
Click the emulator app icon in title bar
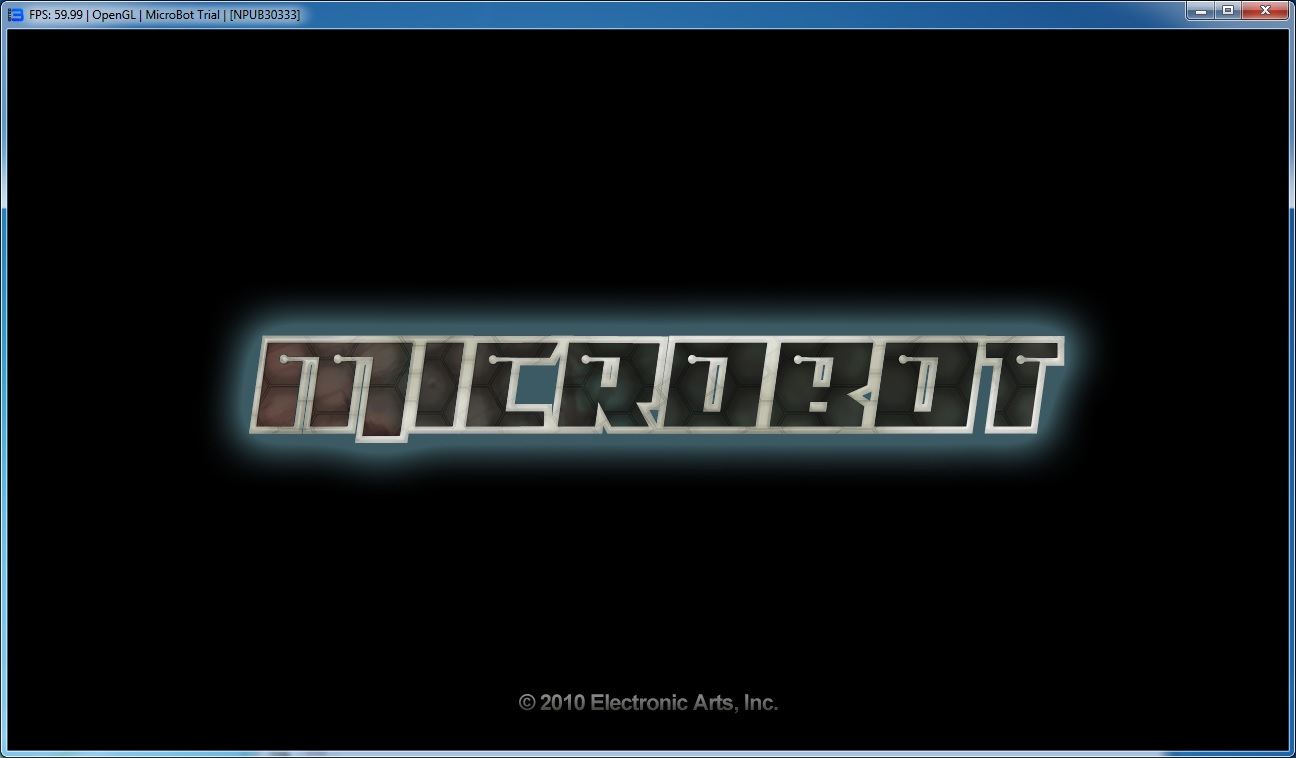[16, 14]
